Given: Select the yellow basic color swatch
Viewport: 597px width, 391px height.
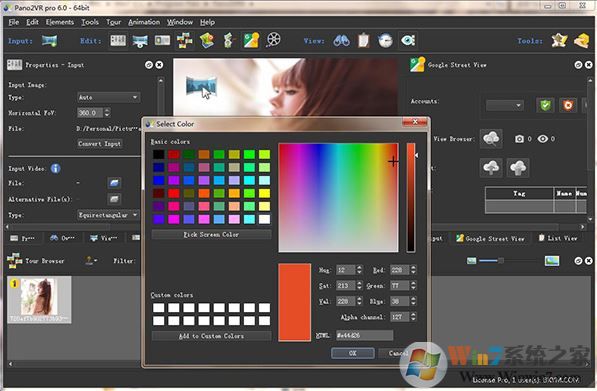Looking at the screenshot, I should click(x=264, y=193).
